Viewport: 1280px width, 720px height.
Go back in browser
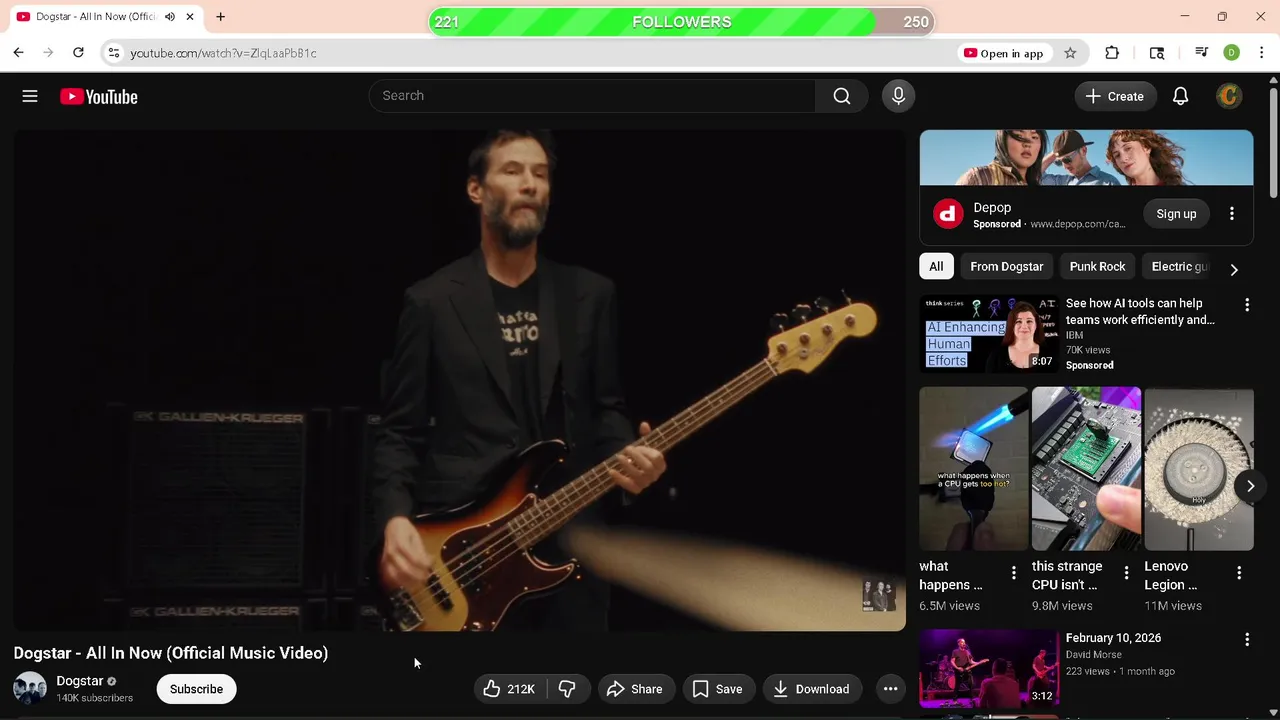click(x=18, y=53)
